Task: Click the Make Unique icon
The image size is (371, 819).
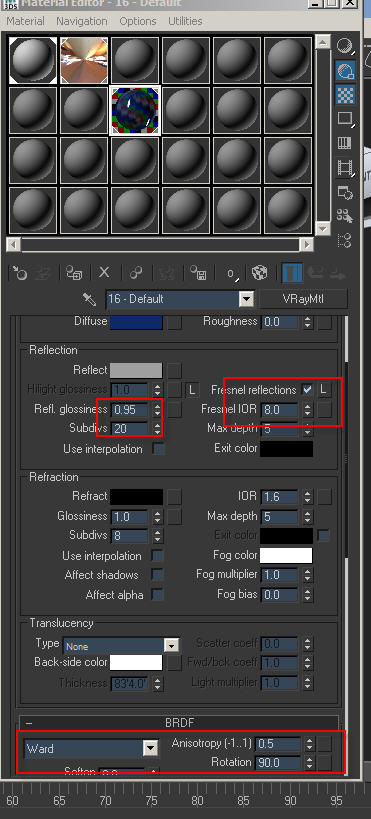Action: [x=167, y=273]
